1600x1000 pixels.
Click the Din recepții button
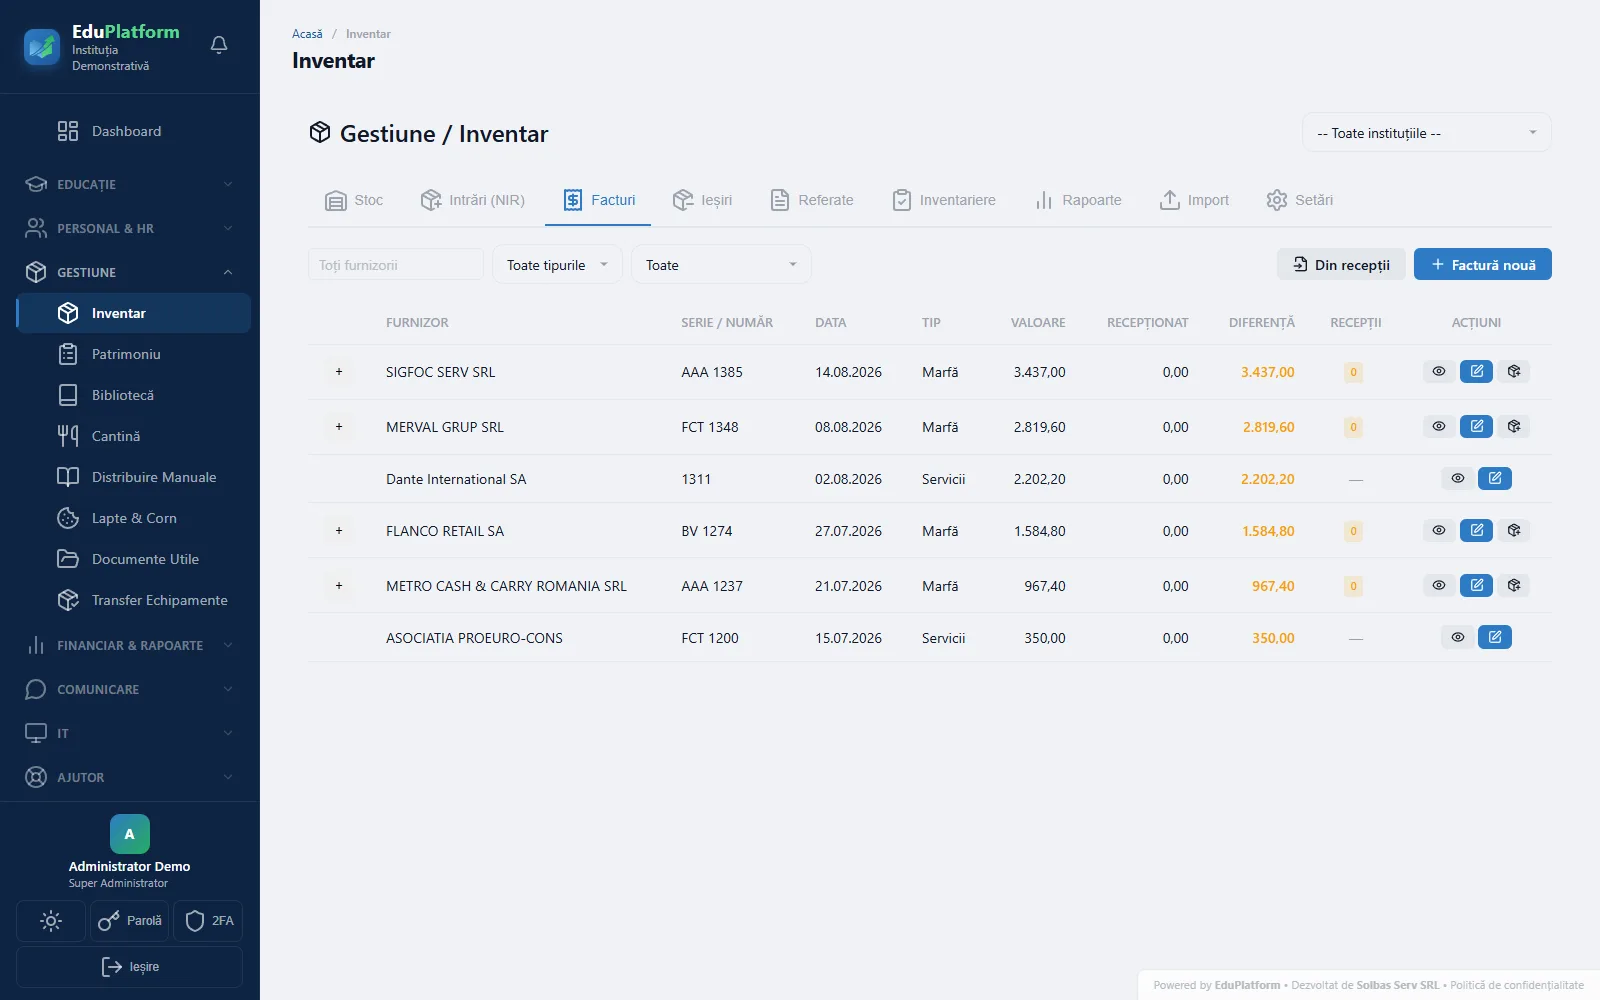1341,265
